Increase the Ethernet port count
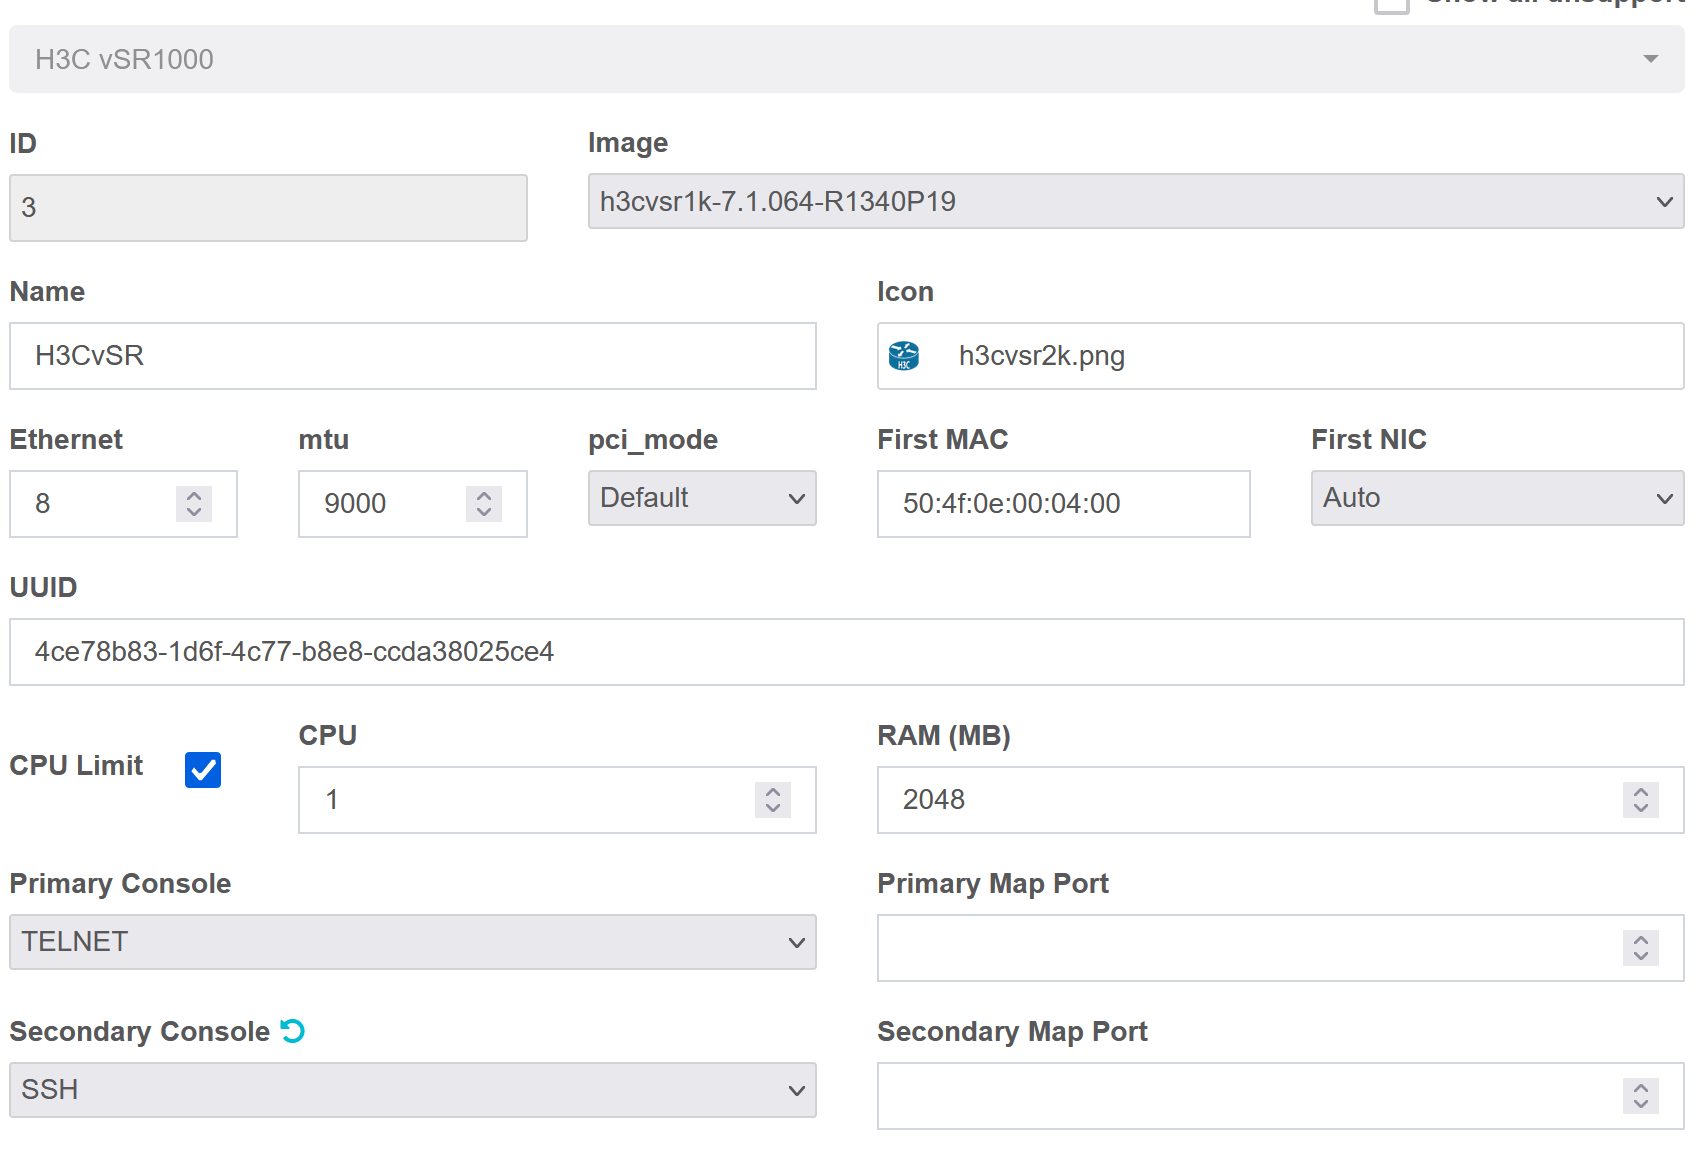 [x=193, y=496]
